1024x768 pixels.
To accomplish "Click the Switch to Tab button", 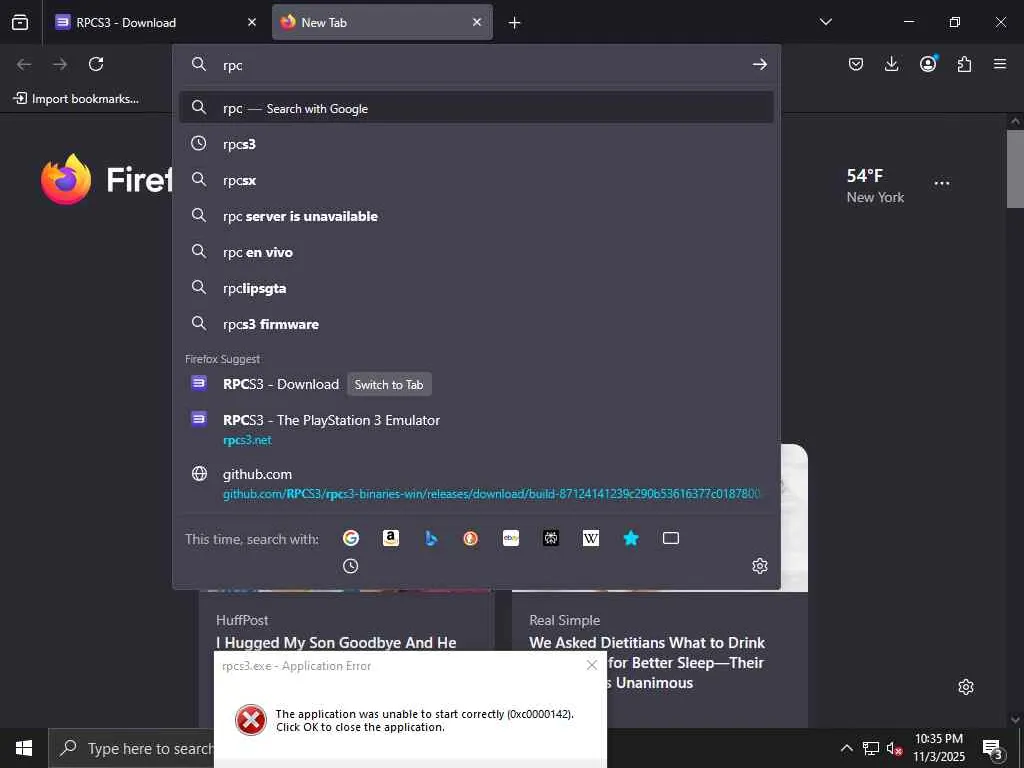I will point(389,385).
